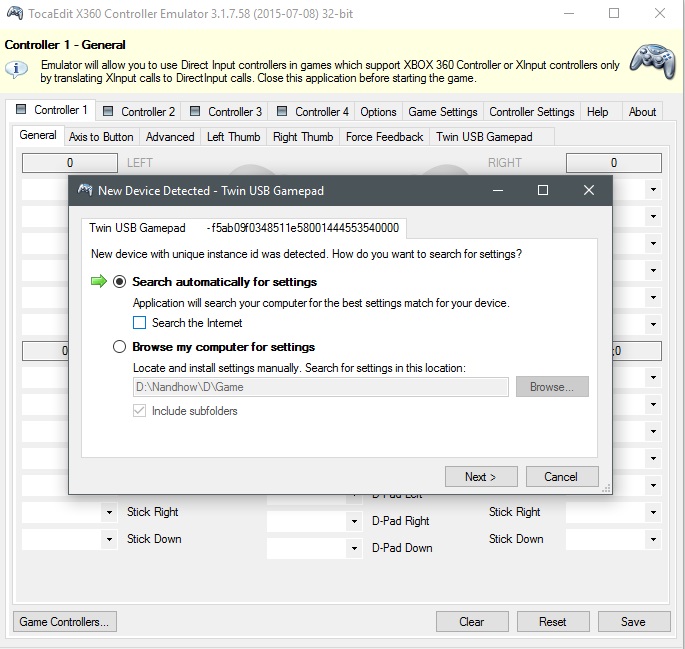This screenshot has width=685, height=649.
Task: Click the main window title controller icon
Action: pos(15,14)
